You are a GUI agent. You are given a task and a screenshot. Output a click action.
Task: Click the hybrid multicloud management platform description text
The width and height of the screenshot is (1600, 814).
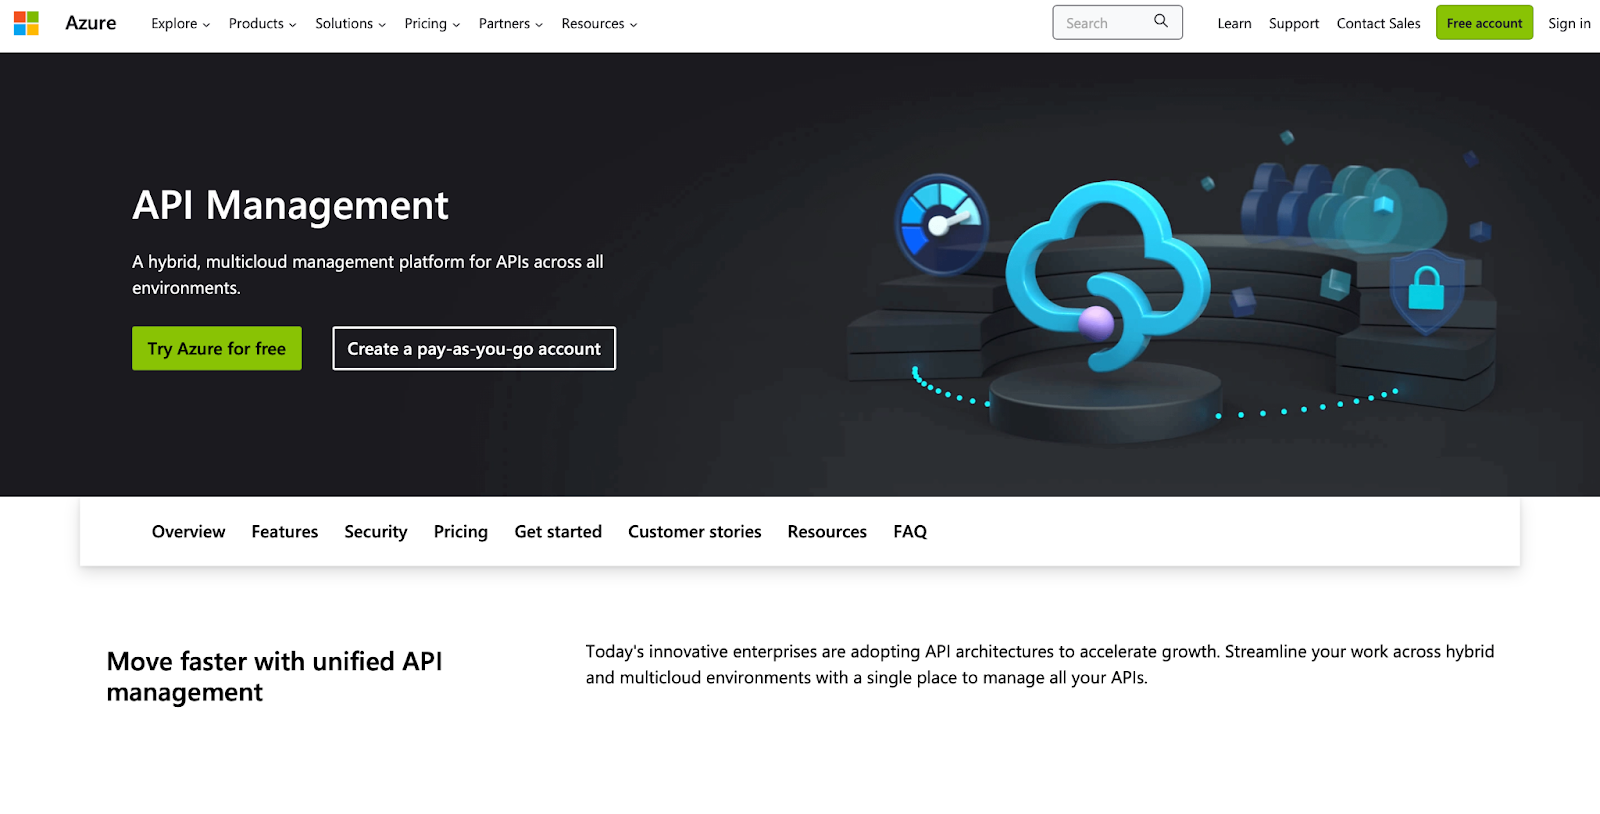pos(368,275)
